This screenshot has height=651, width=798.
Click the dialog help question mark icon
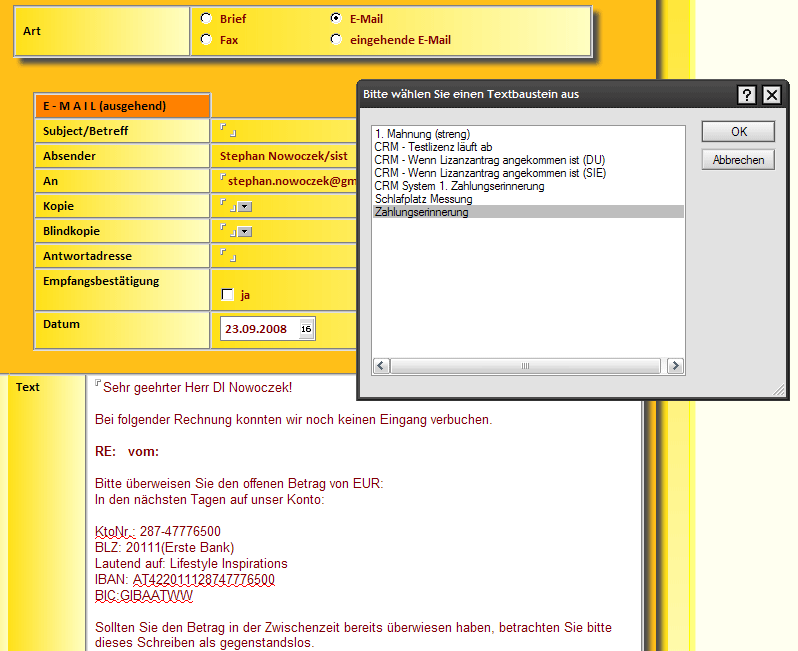[747, 95]
